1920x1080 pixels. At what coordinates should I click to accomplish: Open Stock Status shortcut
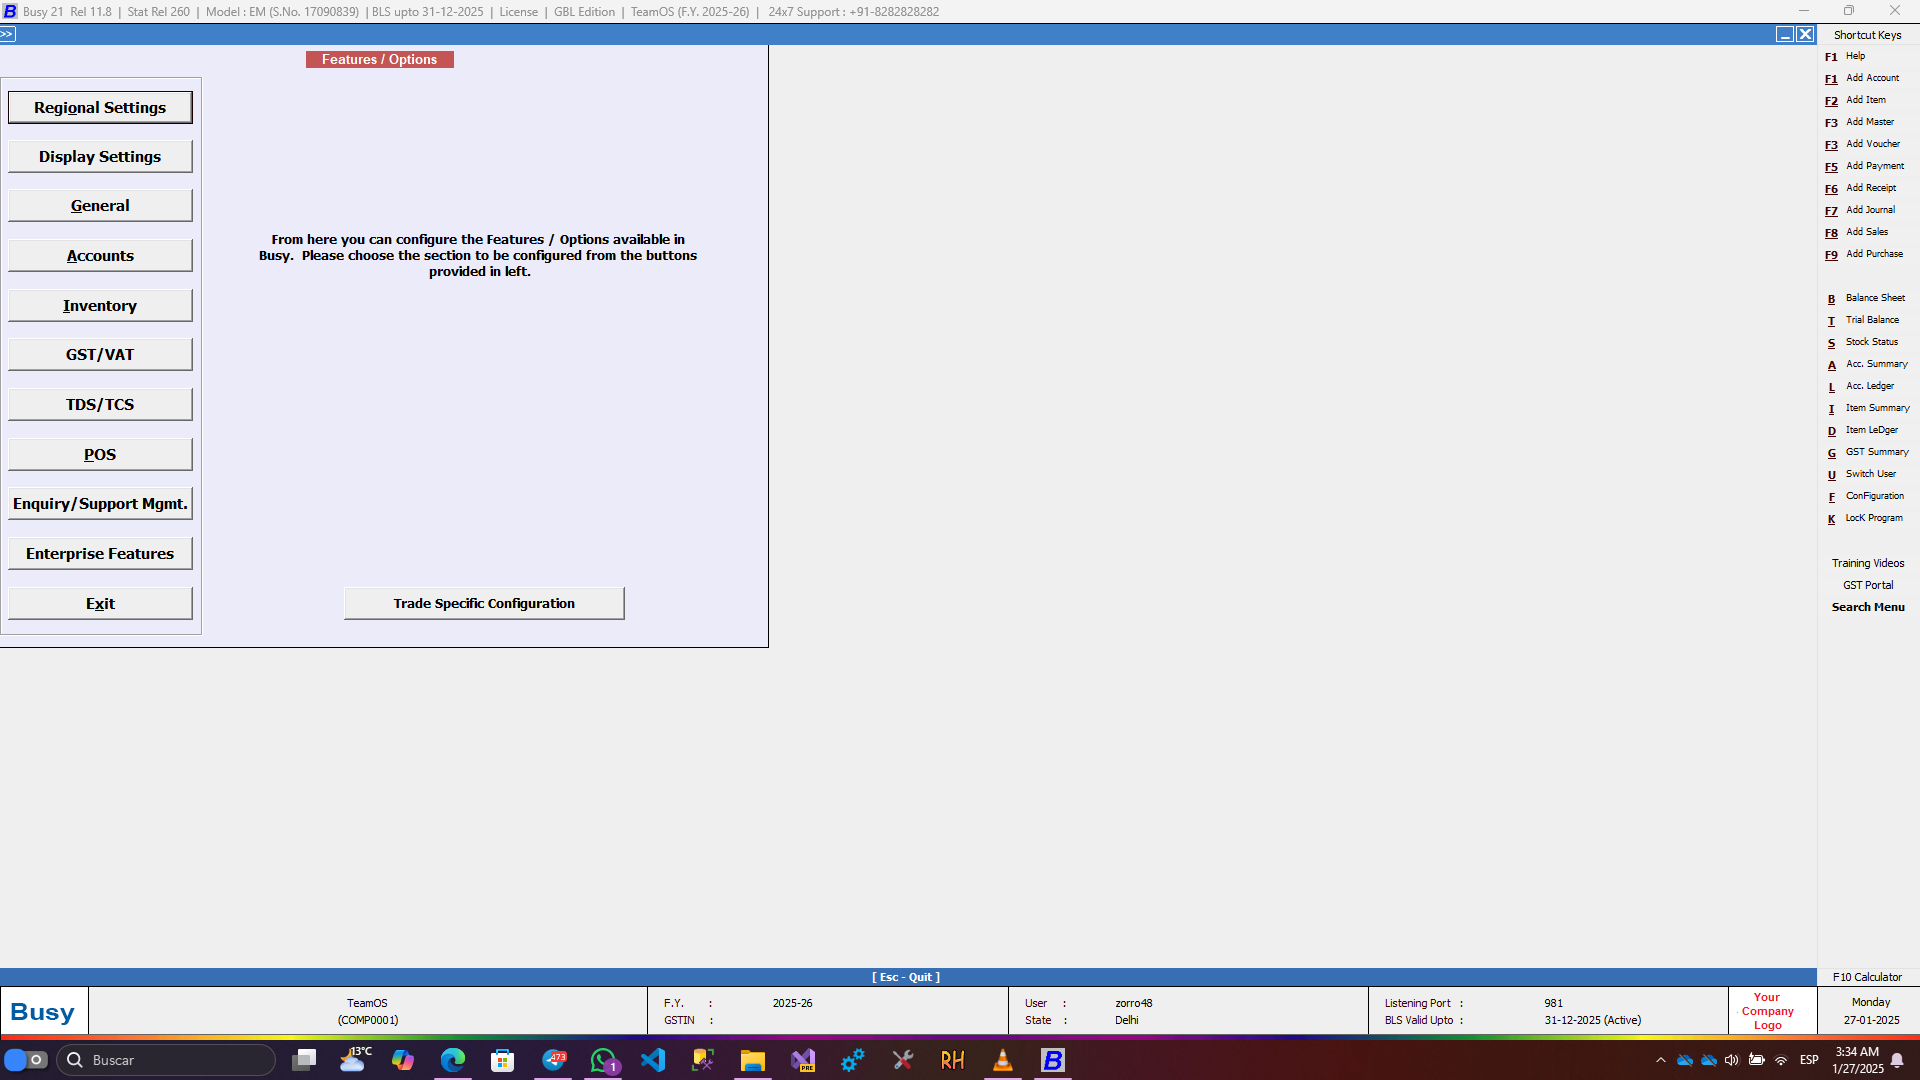(x=1862, y=342)
